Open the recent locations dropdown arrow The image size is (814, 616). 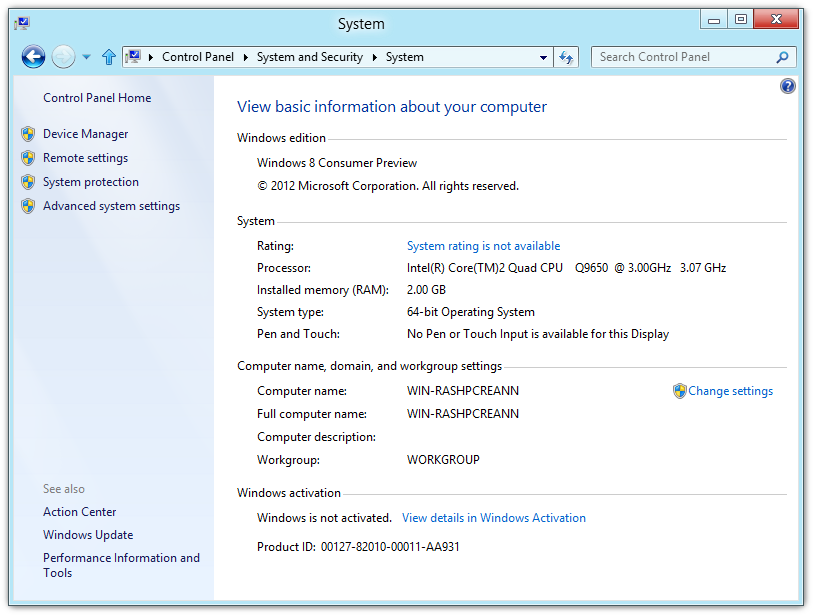(86, 57)
